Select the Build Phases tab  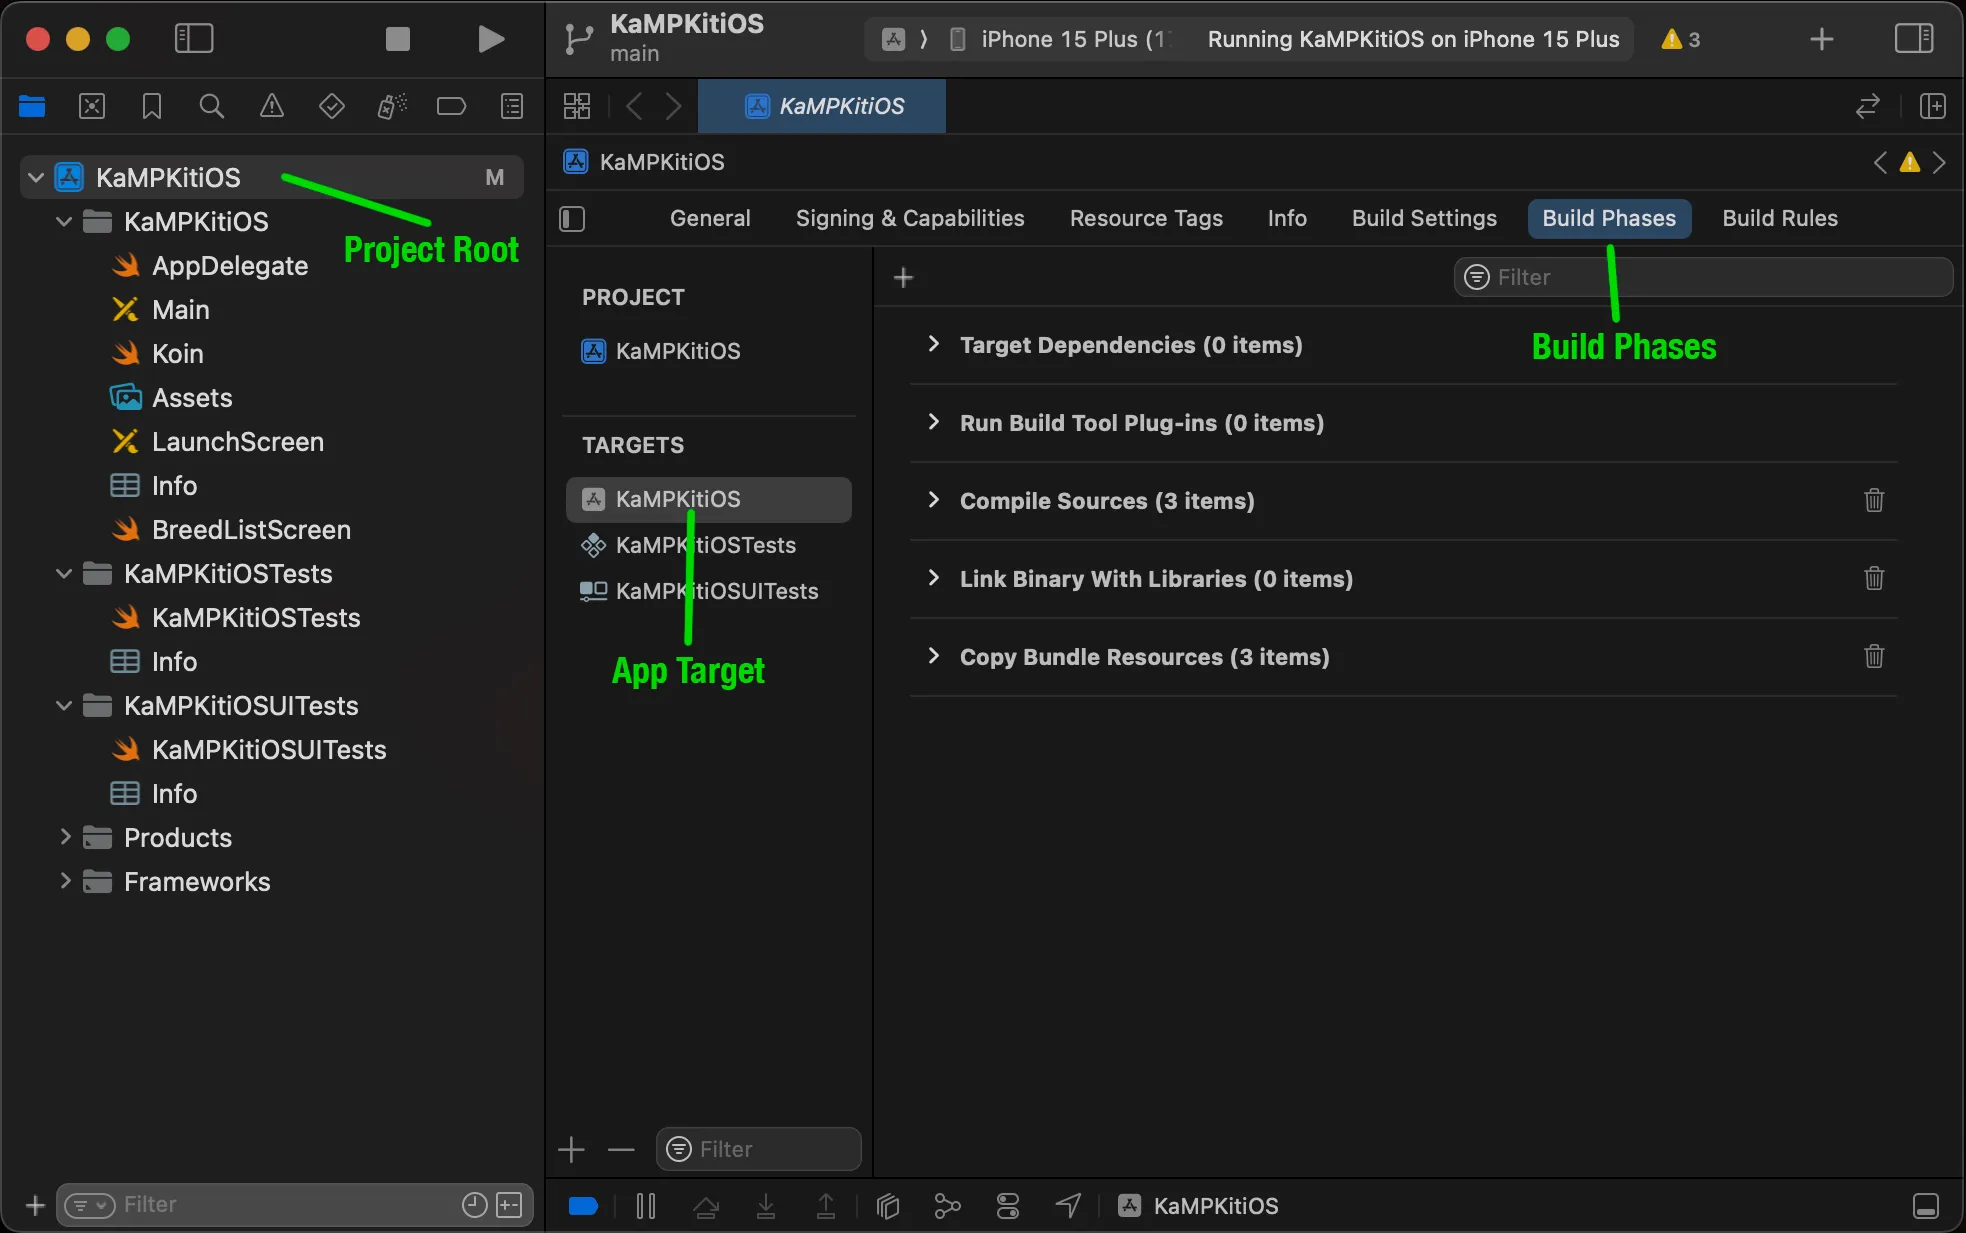pyautogui.click(x=1609, y=218)
